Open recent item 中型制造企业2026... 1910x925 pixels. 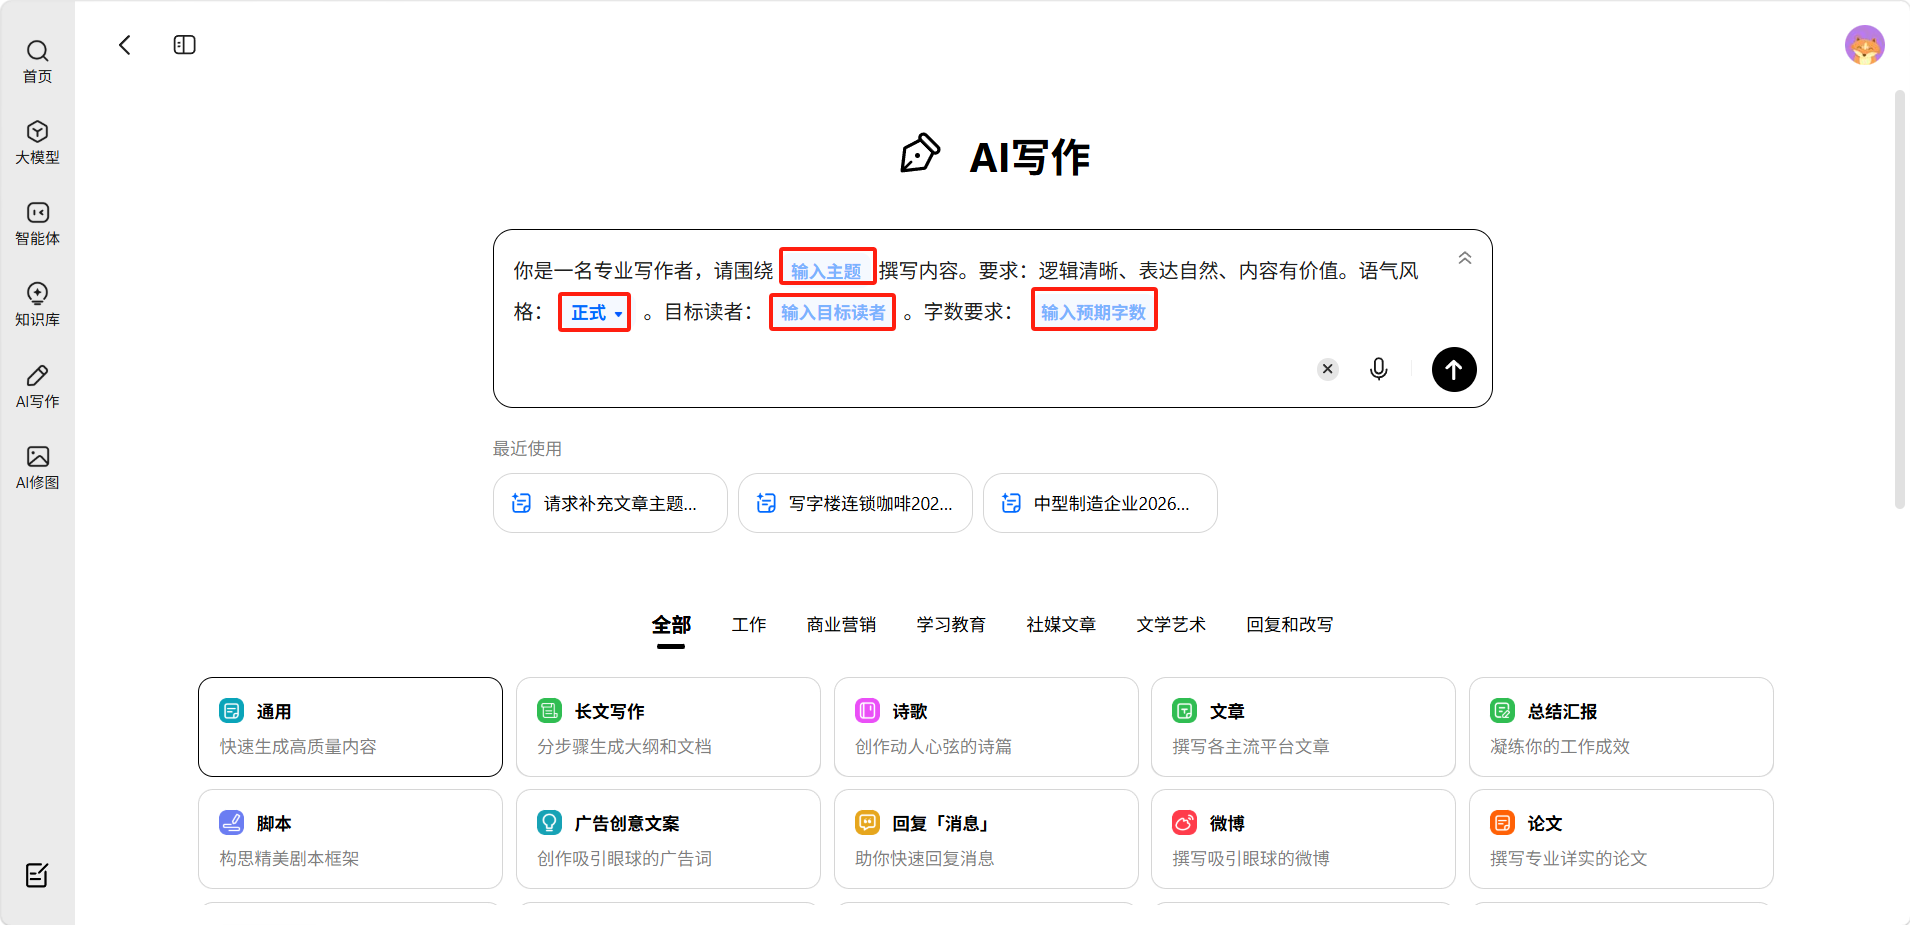pos(1100,503)
